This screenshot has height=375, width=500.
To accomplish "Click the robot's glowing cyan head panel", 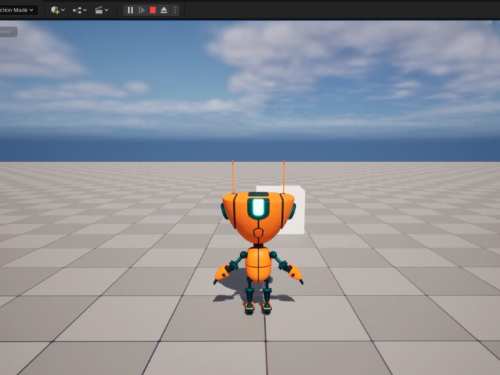I will coord(258,207).
